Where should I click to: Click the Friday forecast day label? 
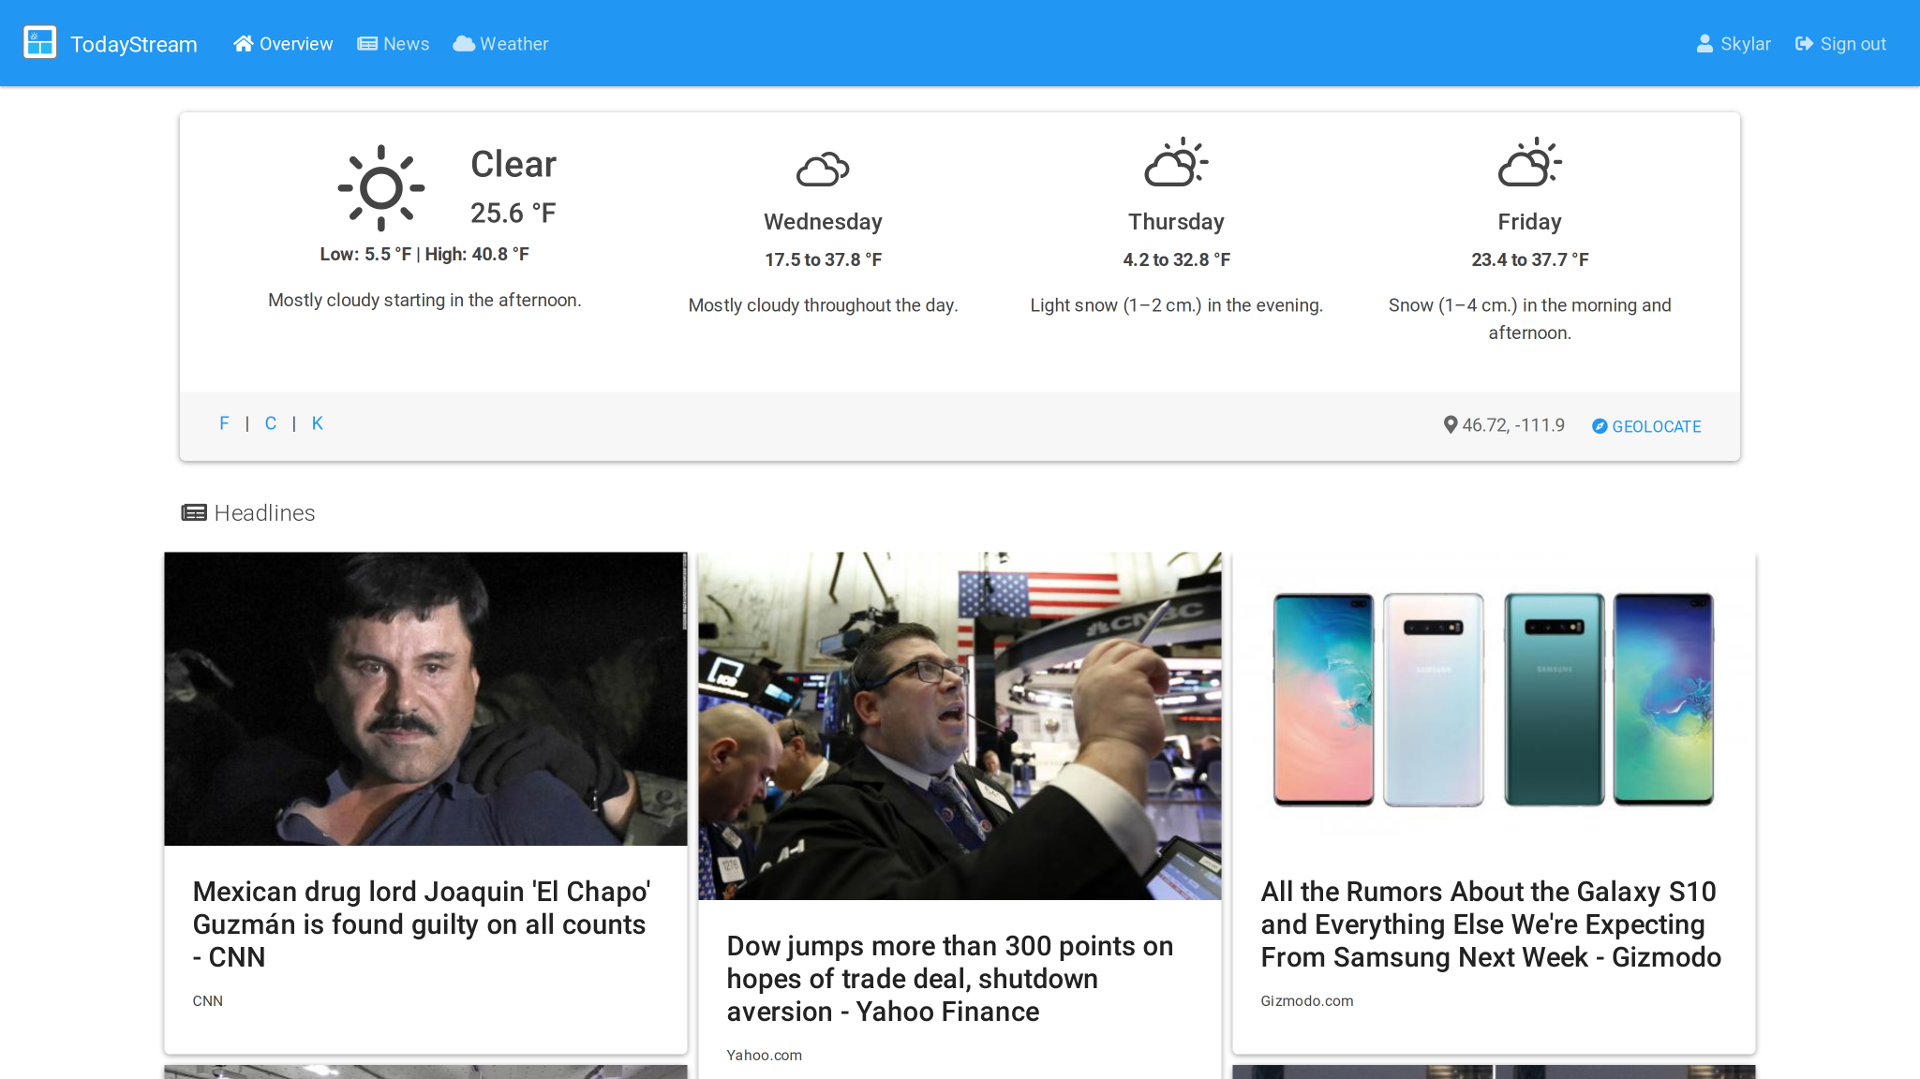pyautogui.click(x=1530, y=222)
